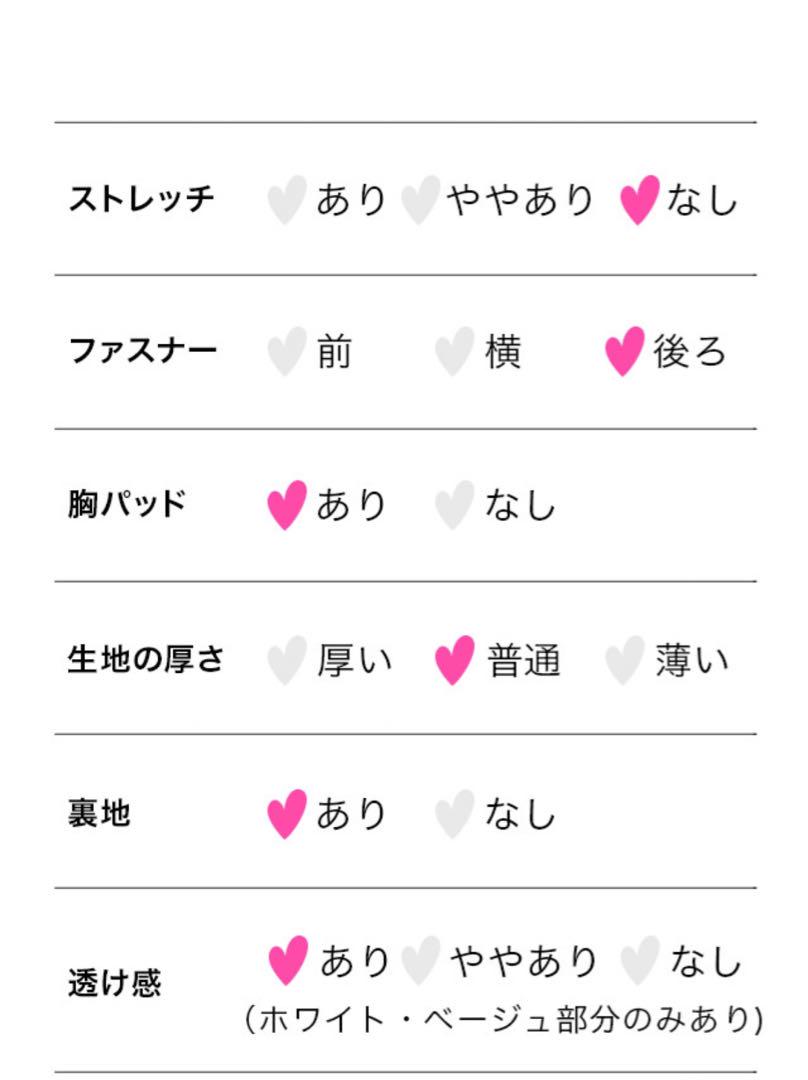Click the ストレッチ row label

[x=141, y=199]
